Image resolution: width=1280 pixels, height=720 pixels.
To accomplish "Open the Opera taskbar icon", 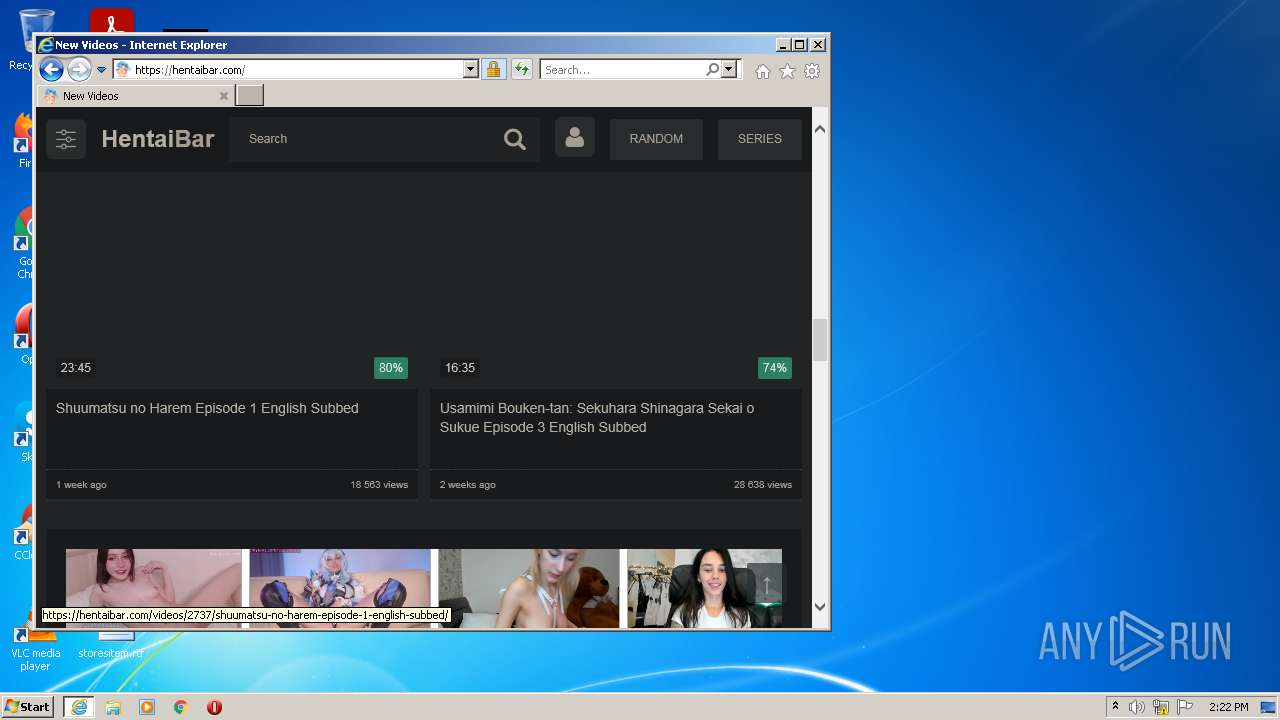I will [x=214, y=707].
